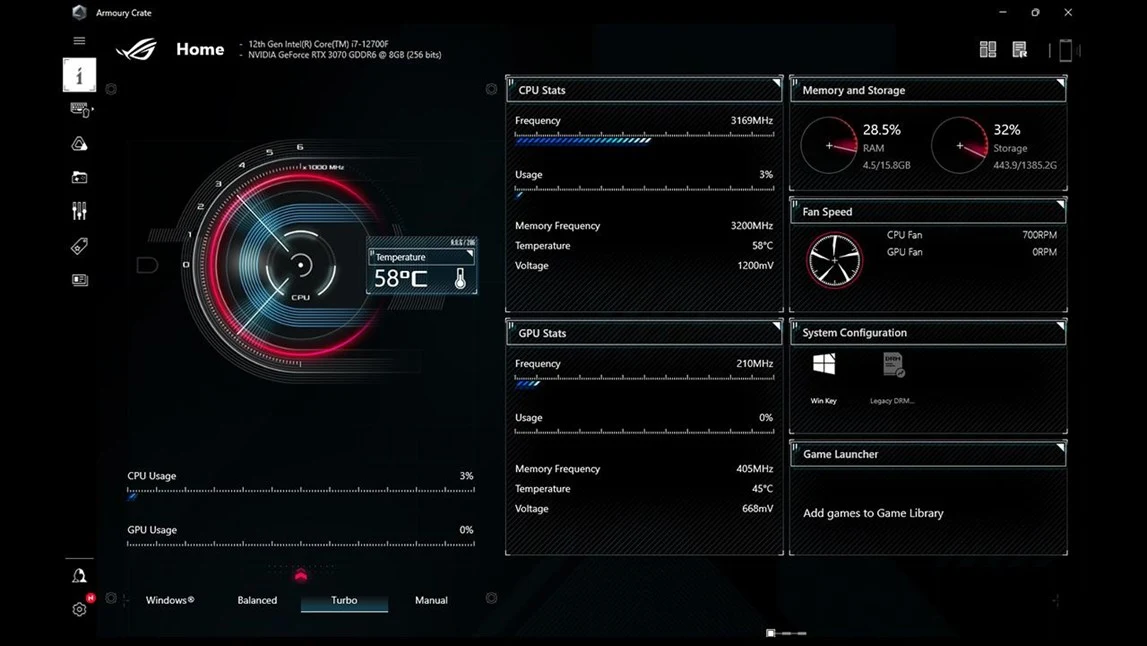Click the red arrow above the Turbo mode
Screen dimensions: 1147x646
tap(301, 576)
